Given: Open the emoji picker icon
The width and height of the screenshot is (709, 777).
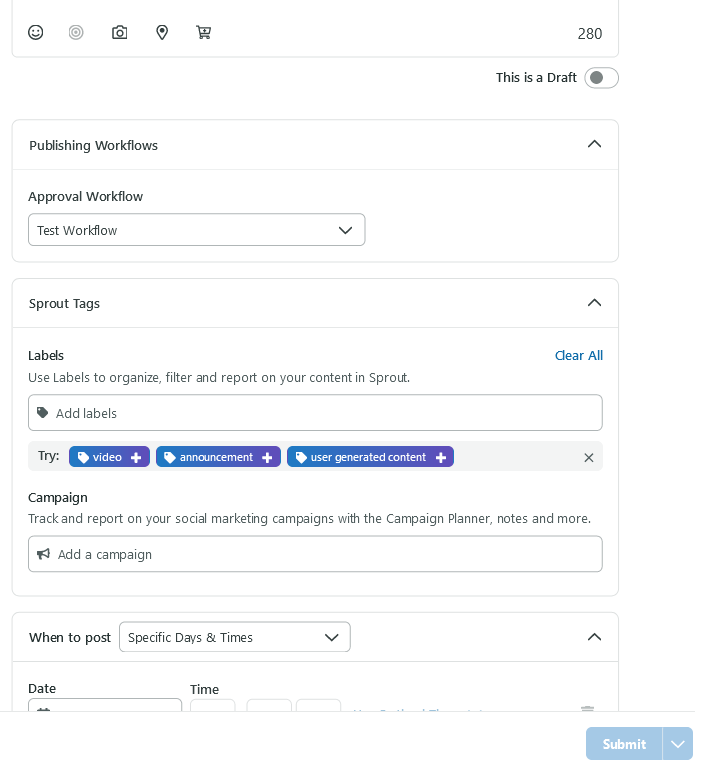Looking at the screenshot, I should pyautogui.click(x=36, y=32).
